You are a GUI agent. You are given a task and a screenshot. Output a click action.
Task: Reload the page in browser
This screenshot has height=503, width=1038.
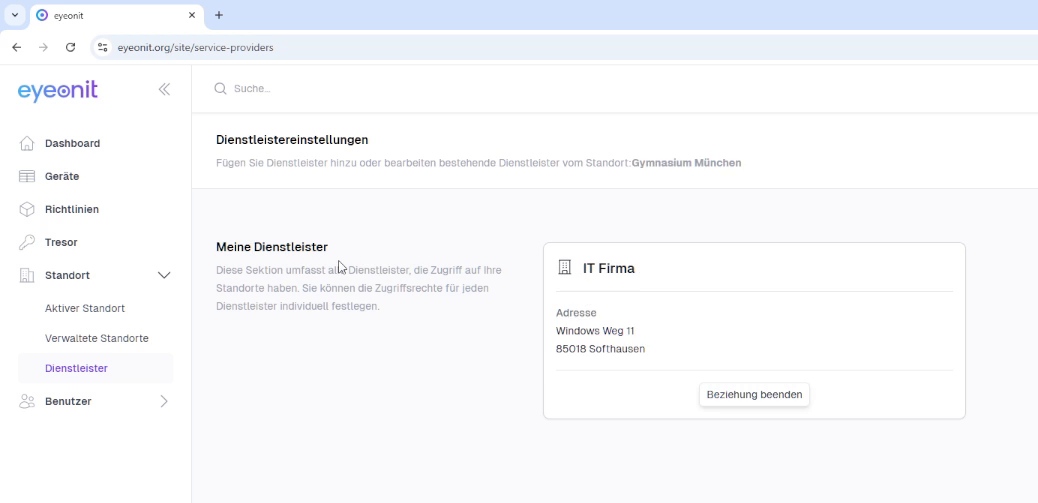click(70, 47)
